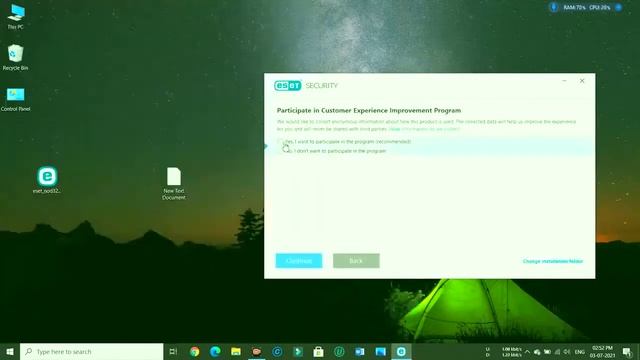Close the ESET Security installer window
The image size is (640, 360).
pos(582,81)
